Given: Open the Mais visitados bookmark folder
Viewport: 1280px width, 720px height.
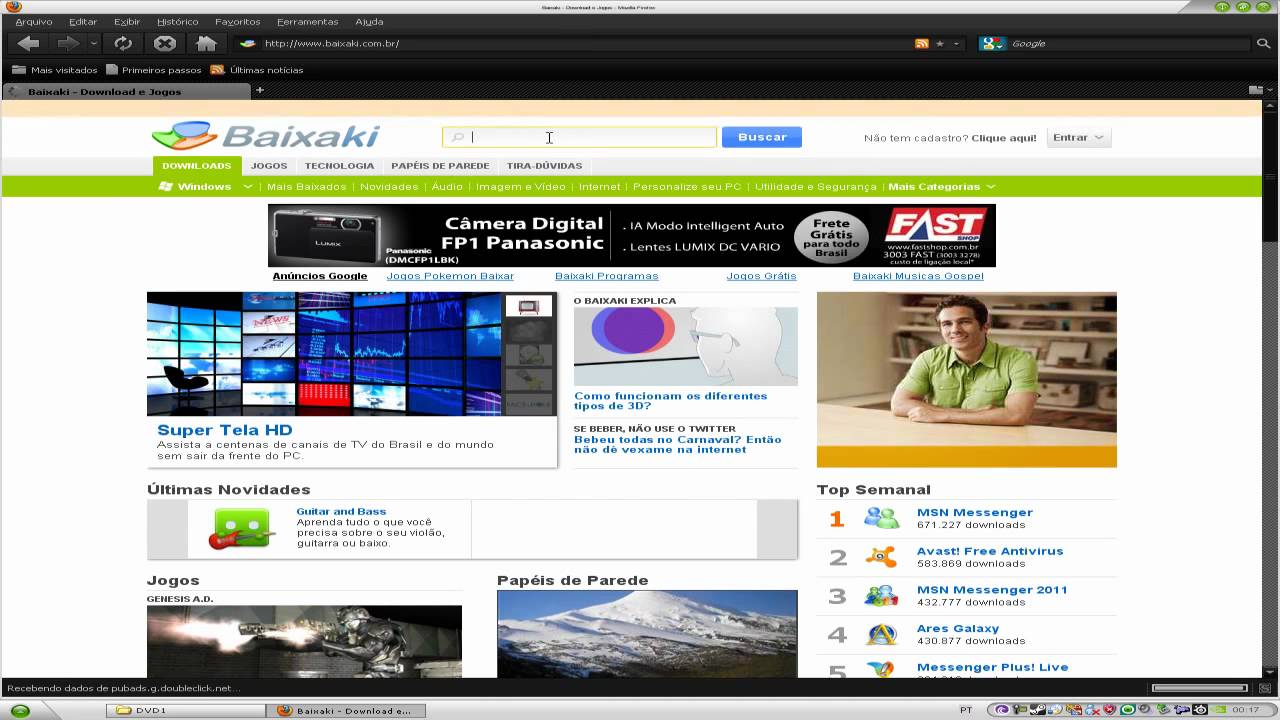Looking at the screenshot, I should [55, 70].
